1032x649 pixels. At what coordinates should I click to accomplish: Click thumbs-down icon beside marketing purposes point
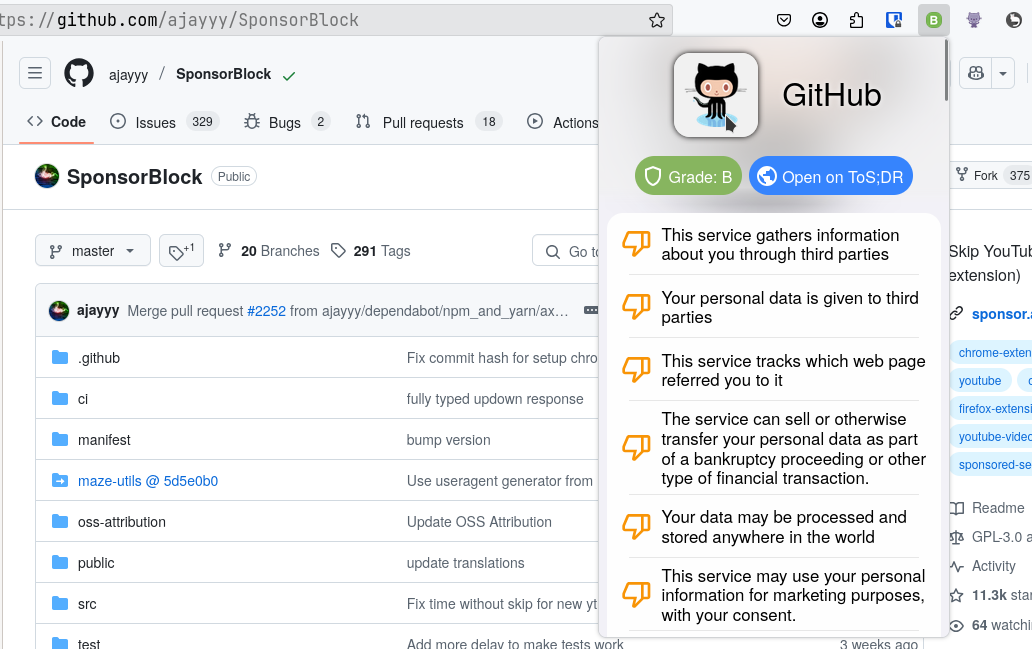tap(636, 594)
